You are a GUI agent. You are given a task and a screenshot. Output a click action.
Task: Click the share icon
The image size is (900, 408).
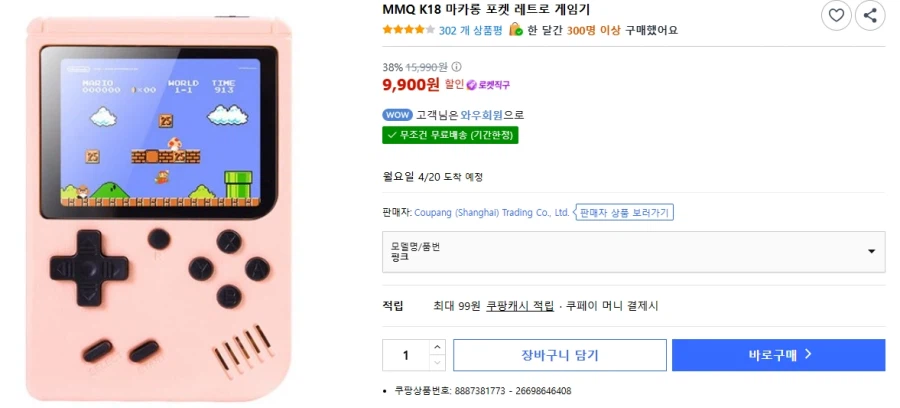870,15
